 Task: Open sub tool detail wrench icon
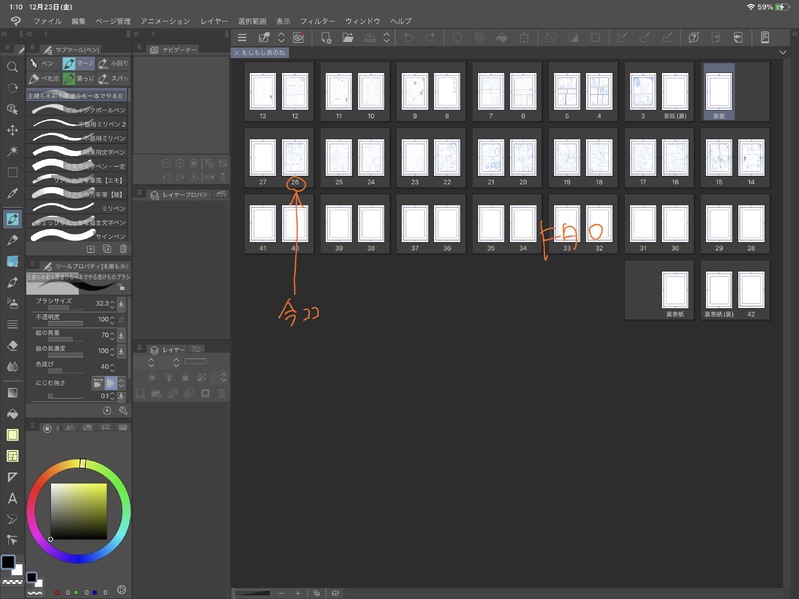point(123,411)
